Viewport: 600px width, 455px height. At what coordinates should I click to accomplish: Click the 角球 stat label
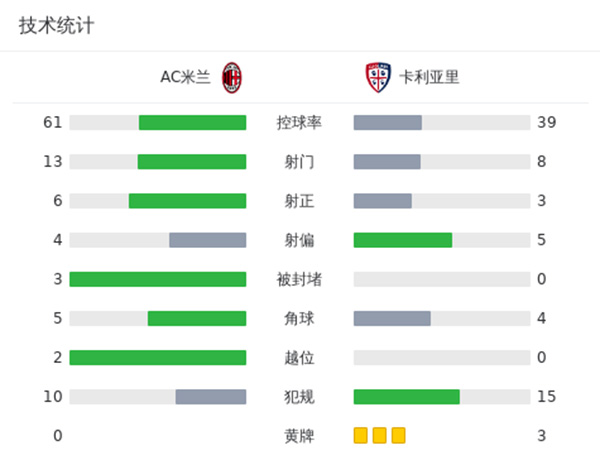(x=299, y=318)
